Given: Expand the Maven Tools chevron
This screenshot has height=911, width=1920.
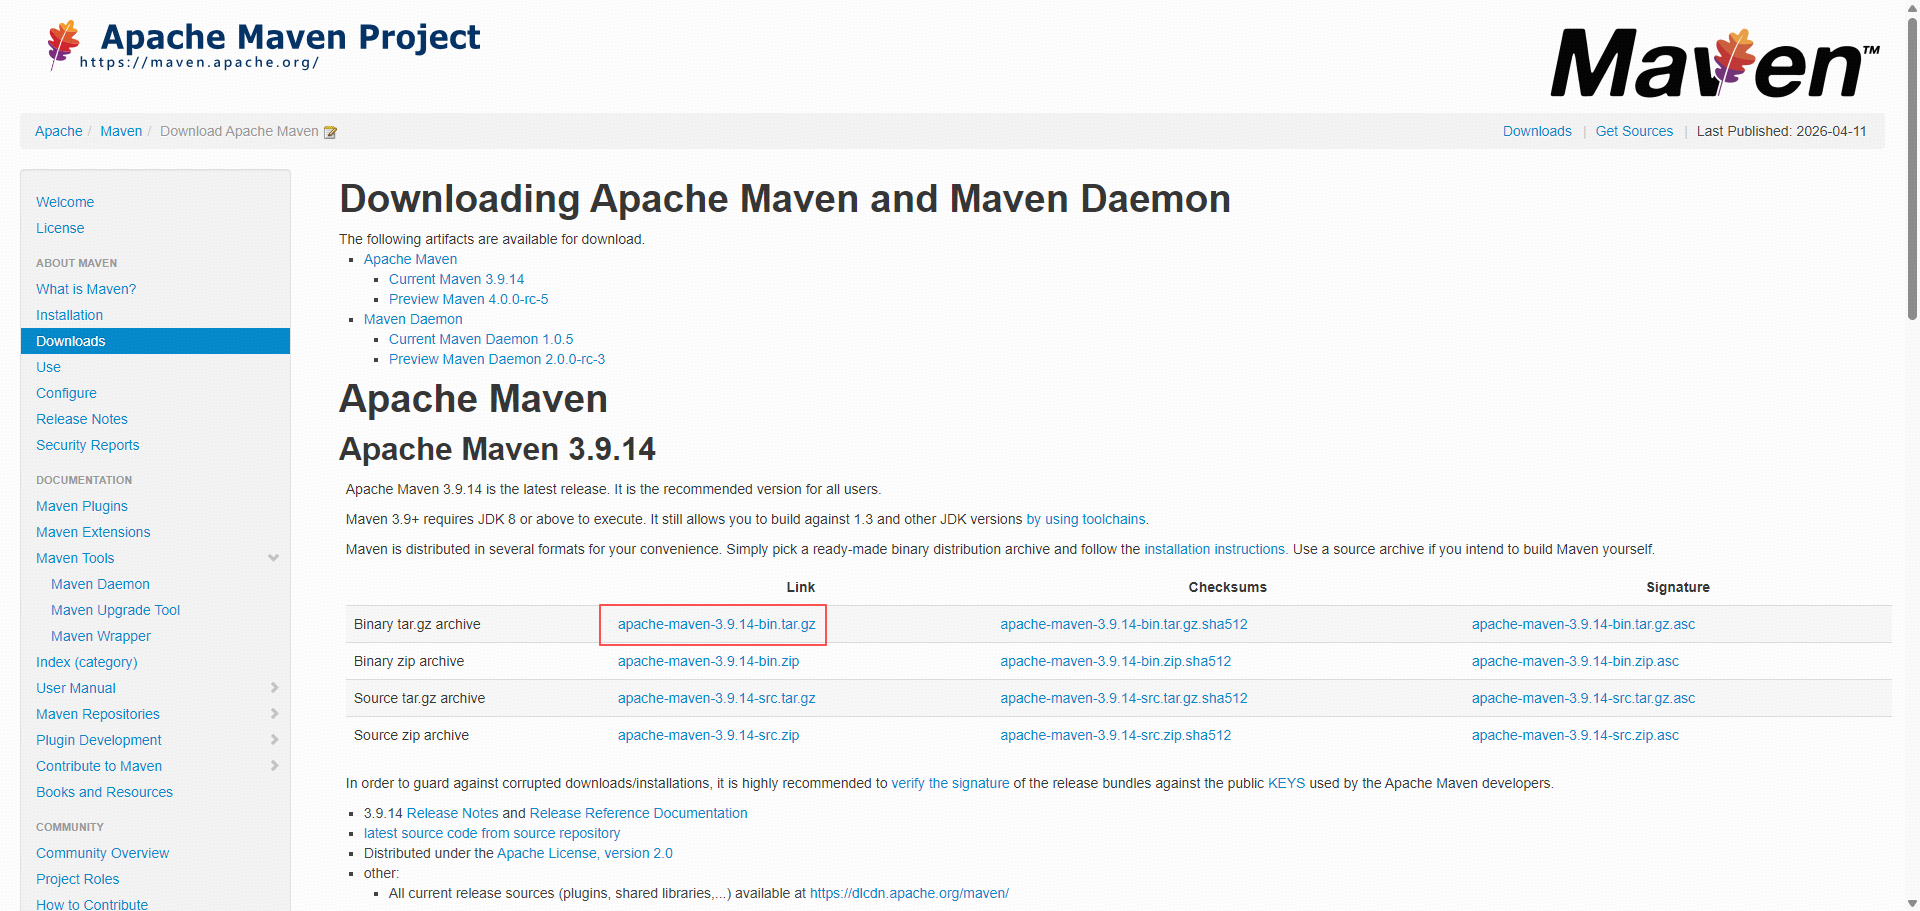Looking at the screenshot, I should (x=273, y=558).
